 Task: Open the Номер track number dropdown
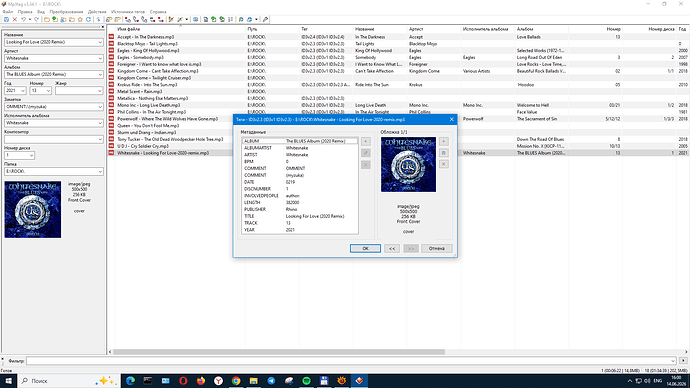48,91
